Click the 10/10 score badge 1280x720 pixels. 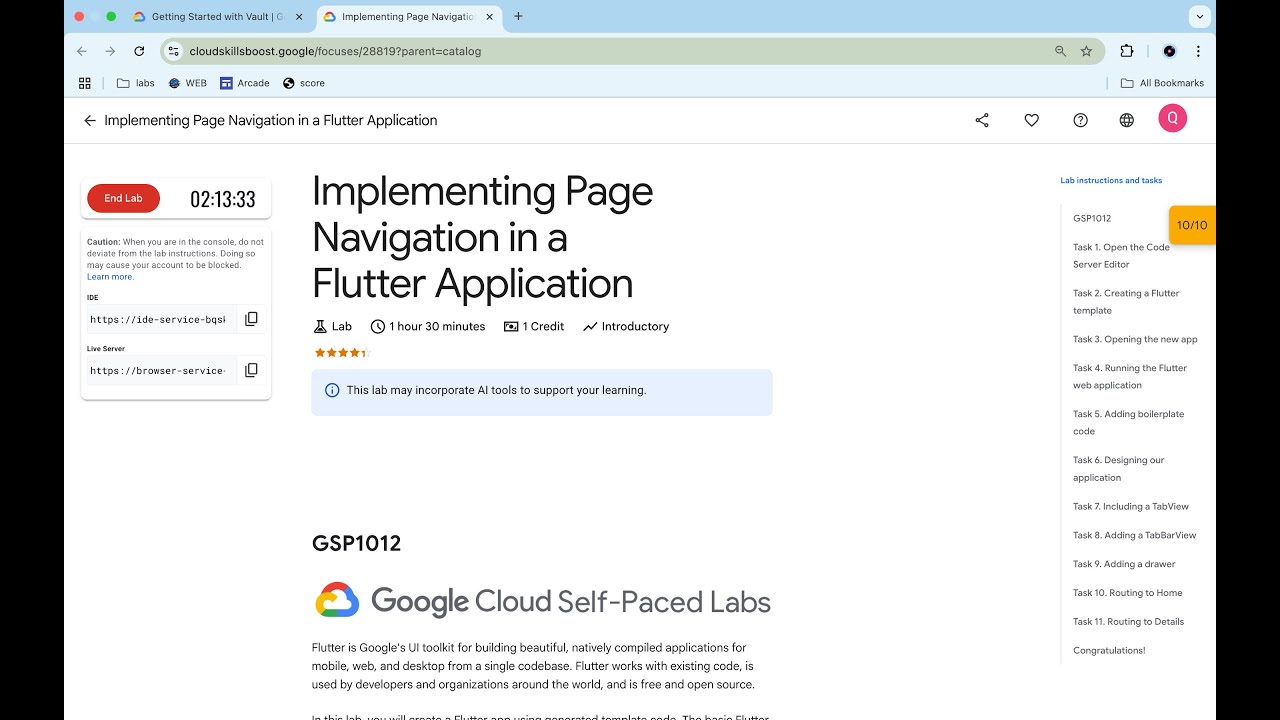click(1192, 225)
